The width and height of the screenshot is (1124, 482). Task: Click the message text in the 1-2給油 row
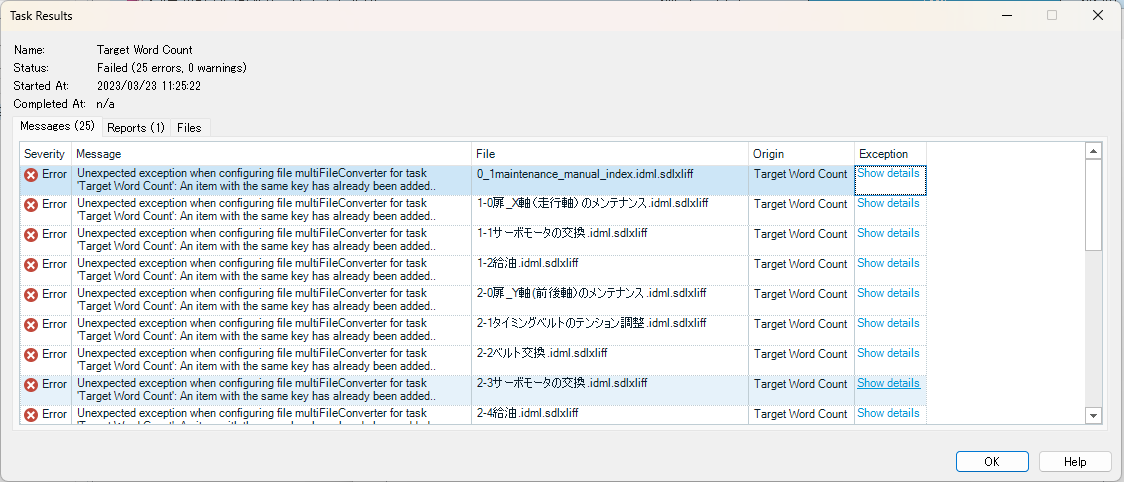pyautogui.click(x=256, y=270)
